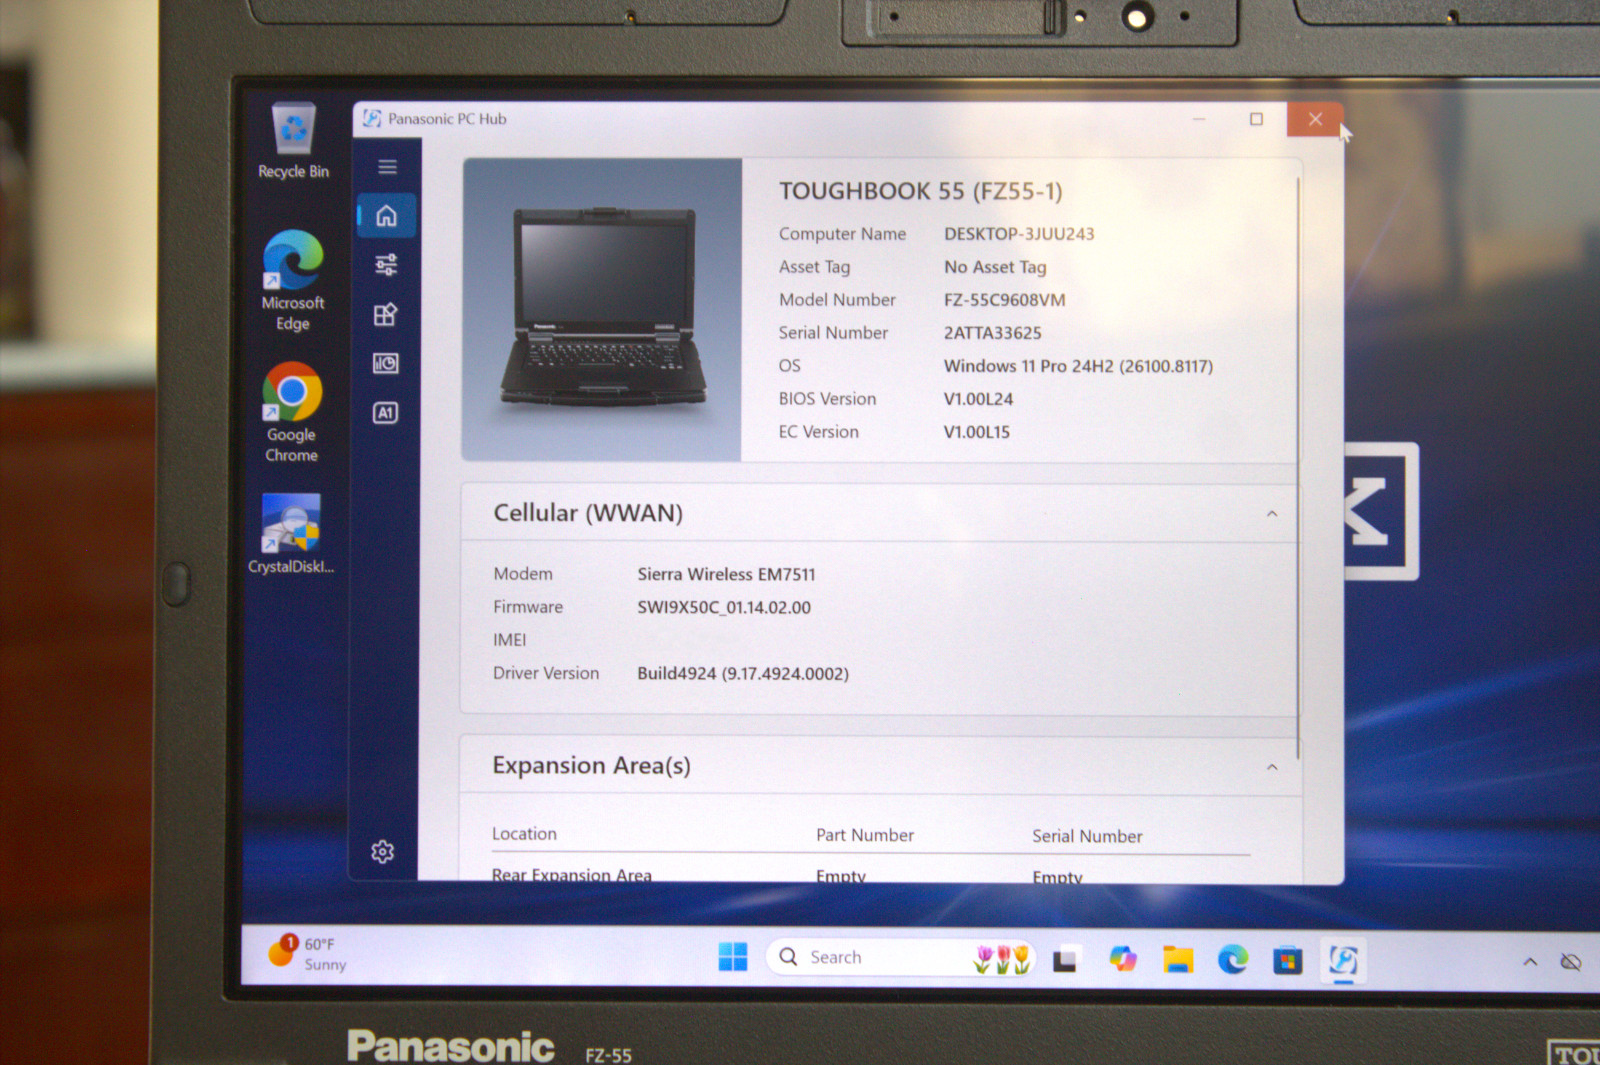Open the hamburger menu in PC Hub

tap(387, 167)
